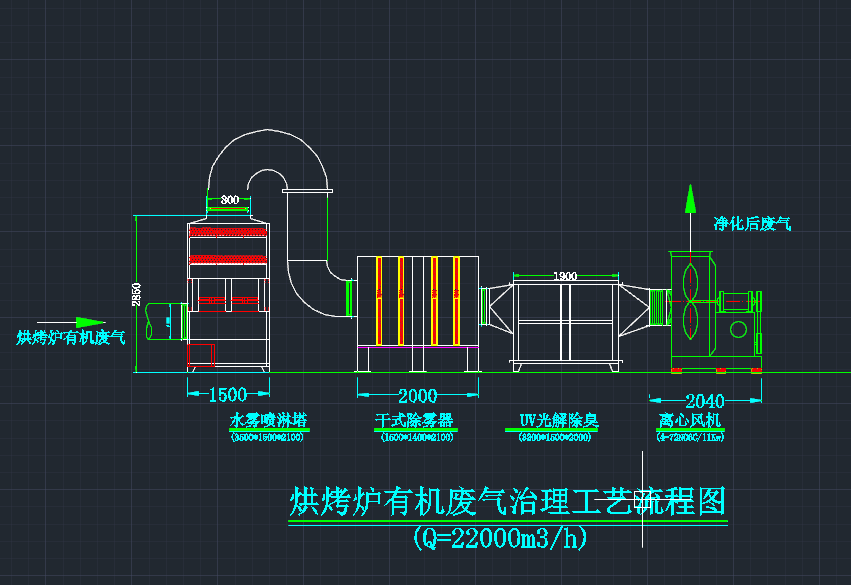Select the 1500 dimension text

click(x=228, y=395)
